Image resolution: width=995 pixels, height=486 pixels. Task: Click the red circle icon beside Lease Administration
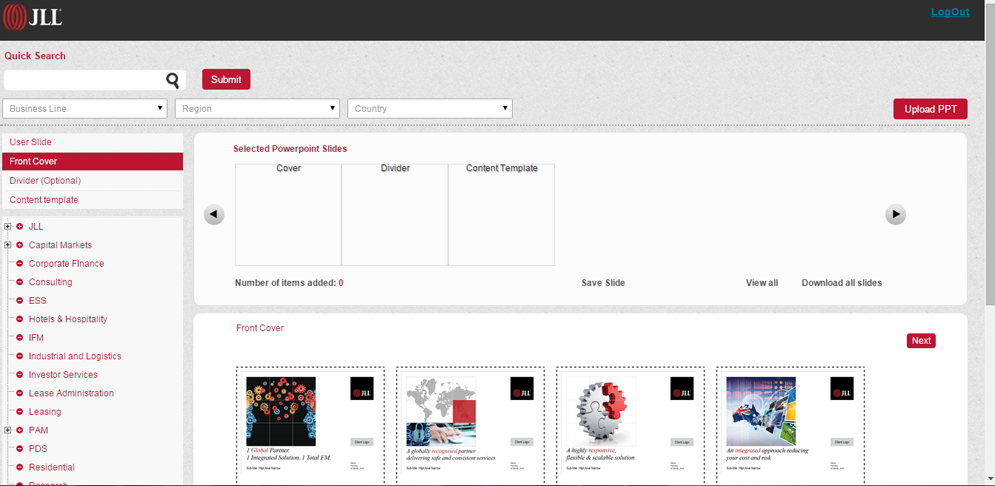click(x=20, y=393)
